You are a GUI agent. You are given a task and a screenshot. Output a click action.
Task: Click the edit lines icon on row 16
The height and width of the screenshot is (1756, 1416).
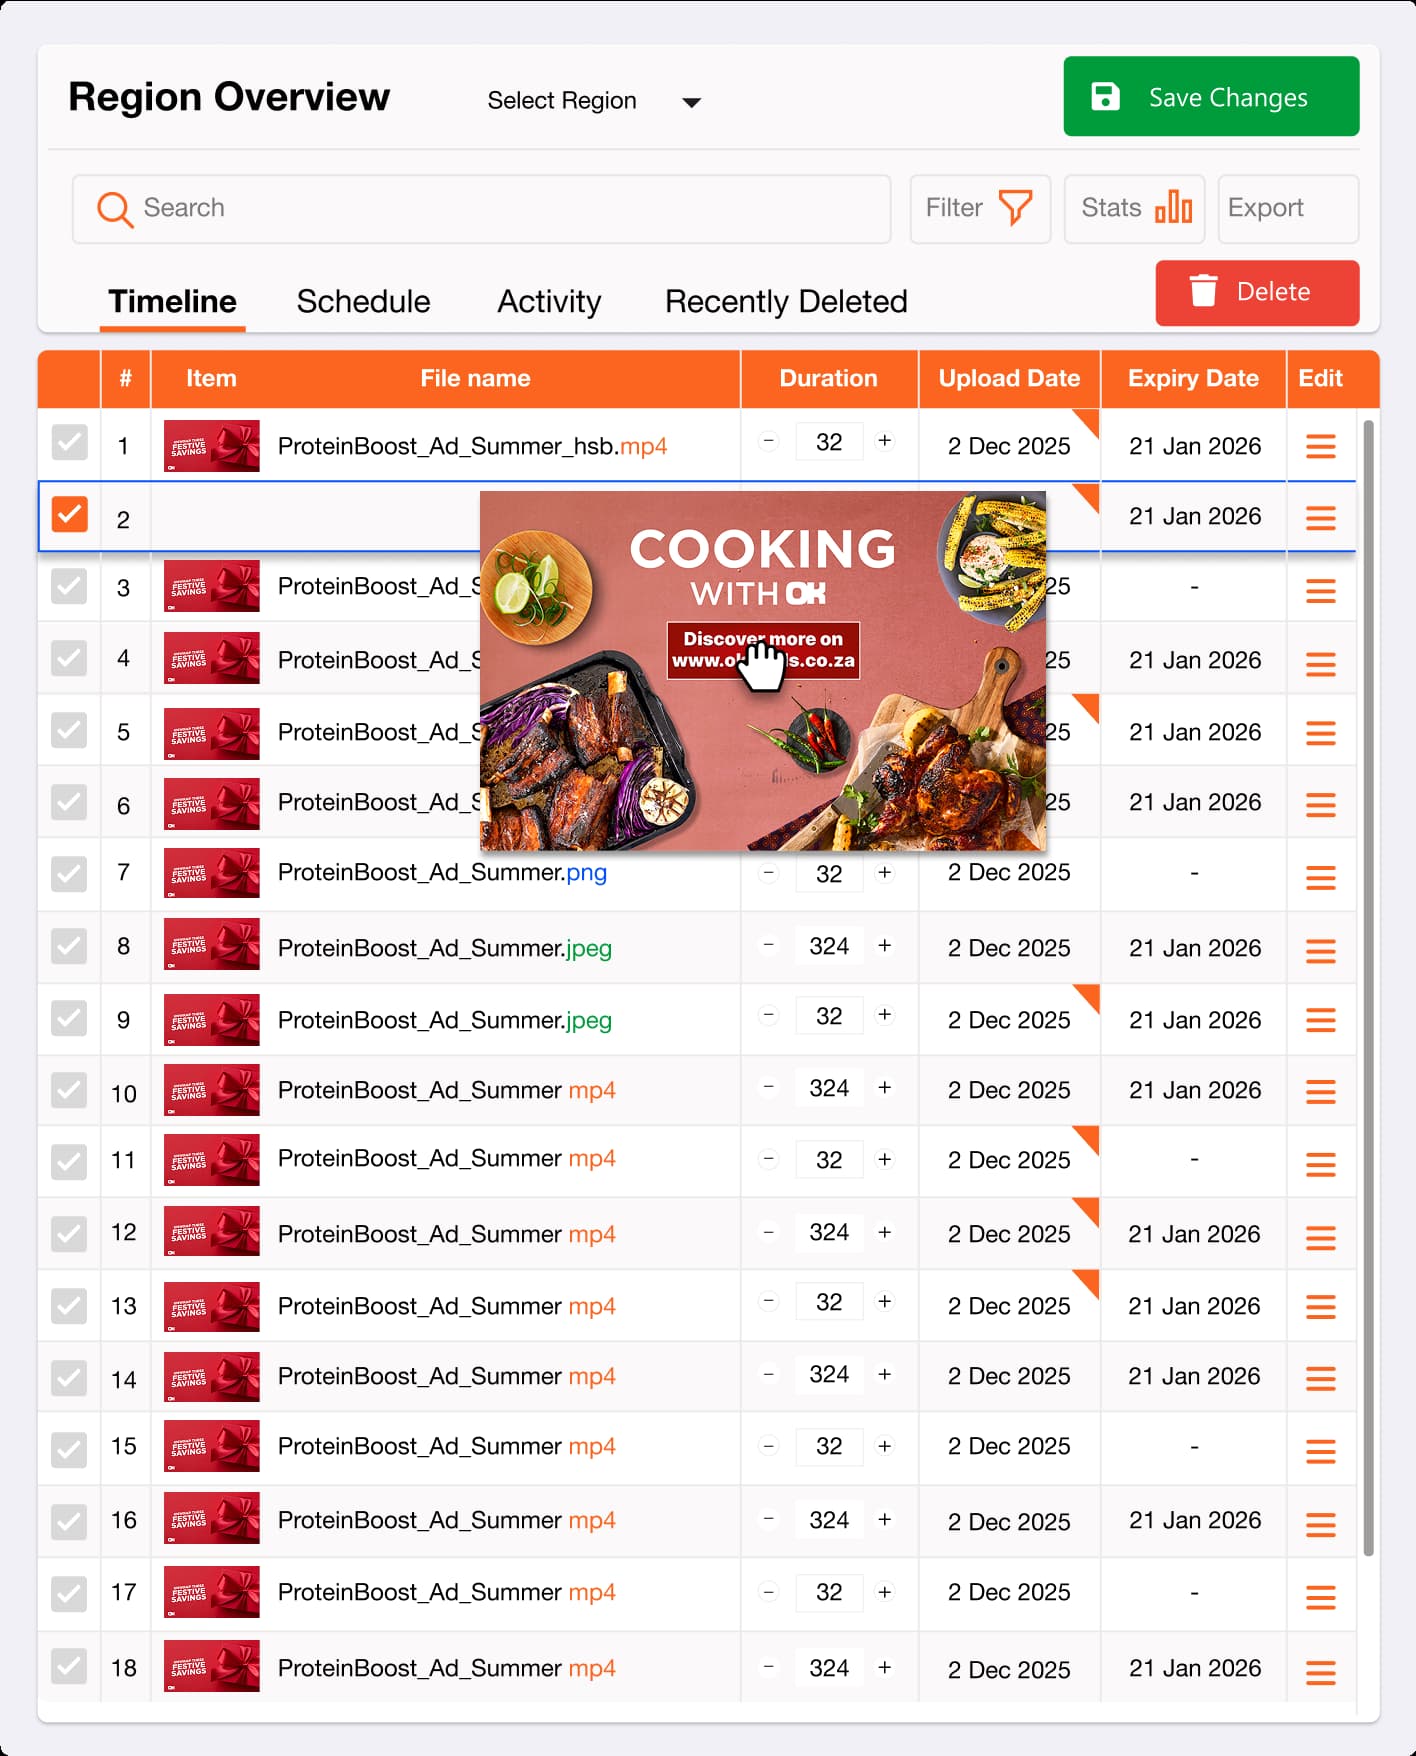point(1320,1524)
